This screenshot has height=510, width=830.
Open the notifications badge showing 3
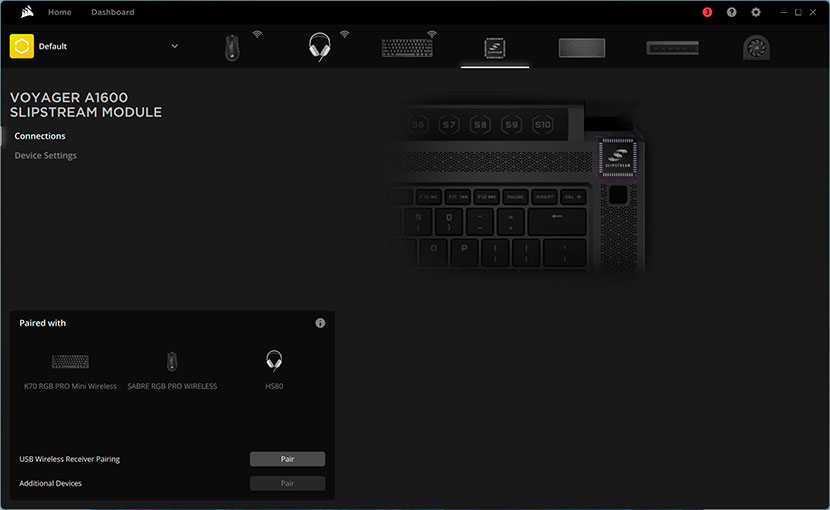(x=707, y=12)
